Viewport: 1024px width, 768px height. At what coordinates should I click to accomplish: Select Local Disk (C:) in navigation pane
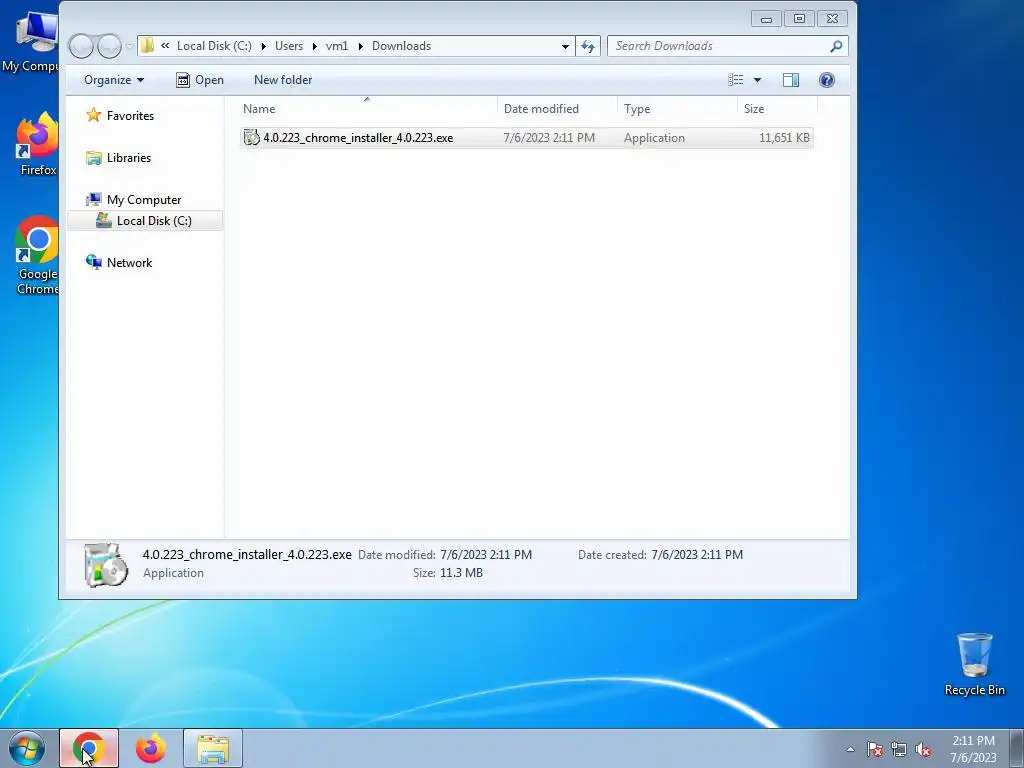(154, 221)
